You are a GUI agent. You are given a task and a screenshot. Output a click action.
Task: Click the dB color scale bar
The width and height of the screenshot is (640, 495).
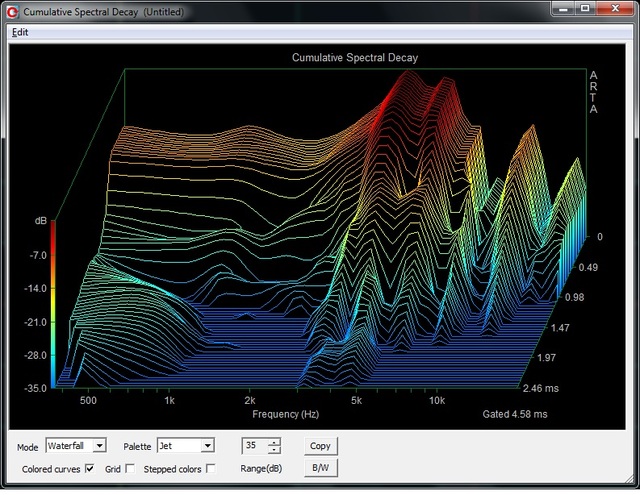click(53, 300)
